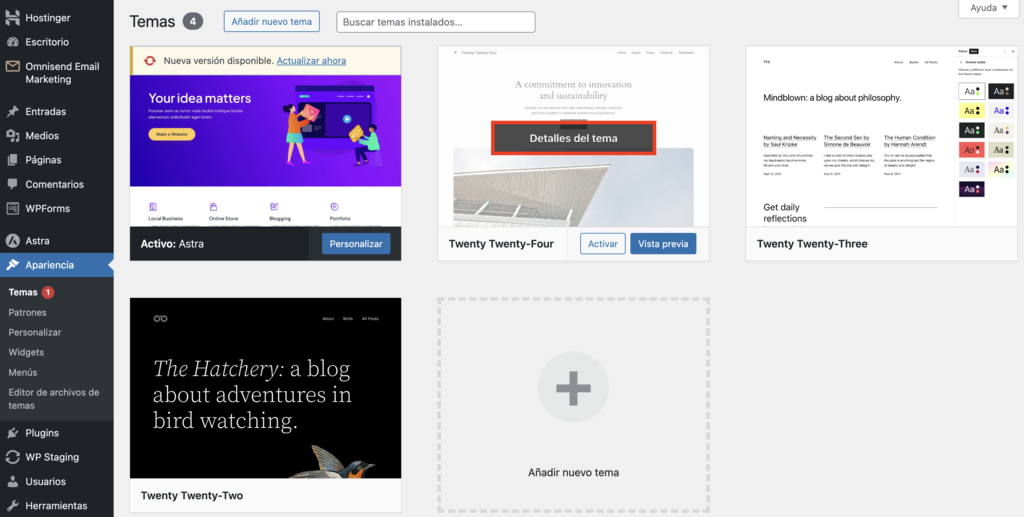This screenshot has height=517, width=1024.
Task: Open the Twenty Twenty-Two theme screenshot
Action: coord(266,388)
